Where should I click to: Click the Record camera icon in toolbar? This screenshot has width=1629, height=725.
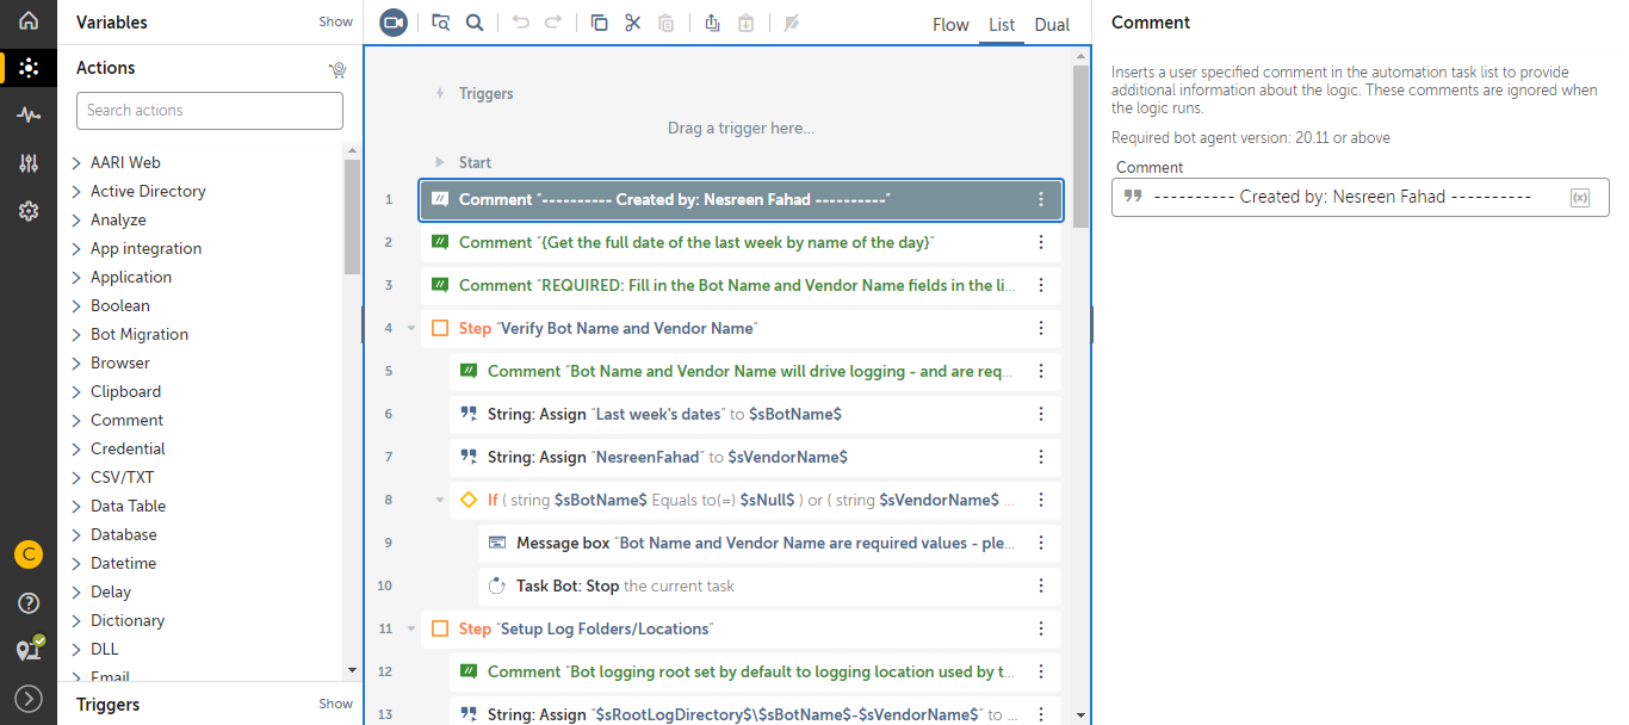point(393,22)
